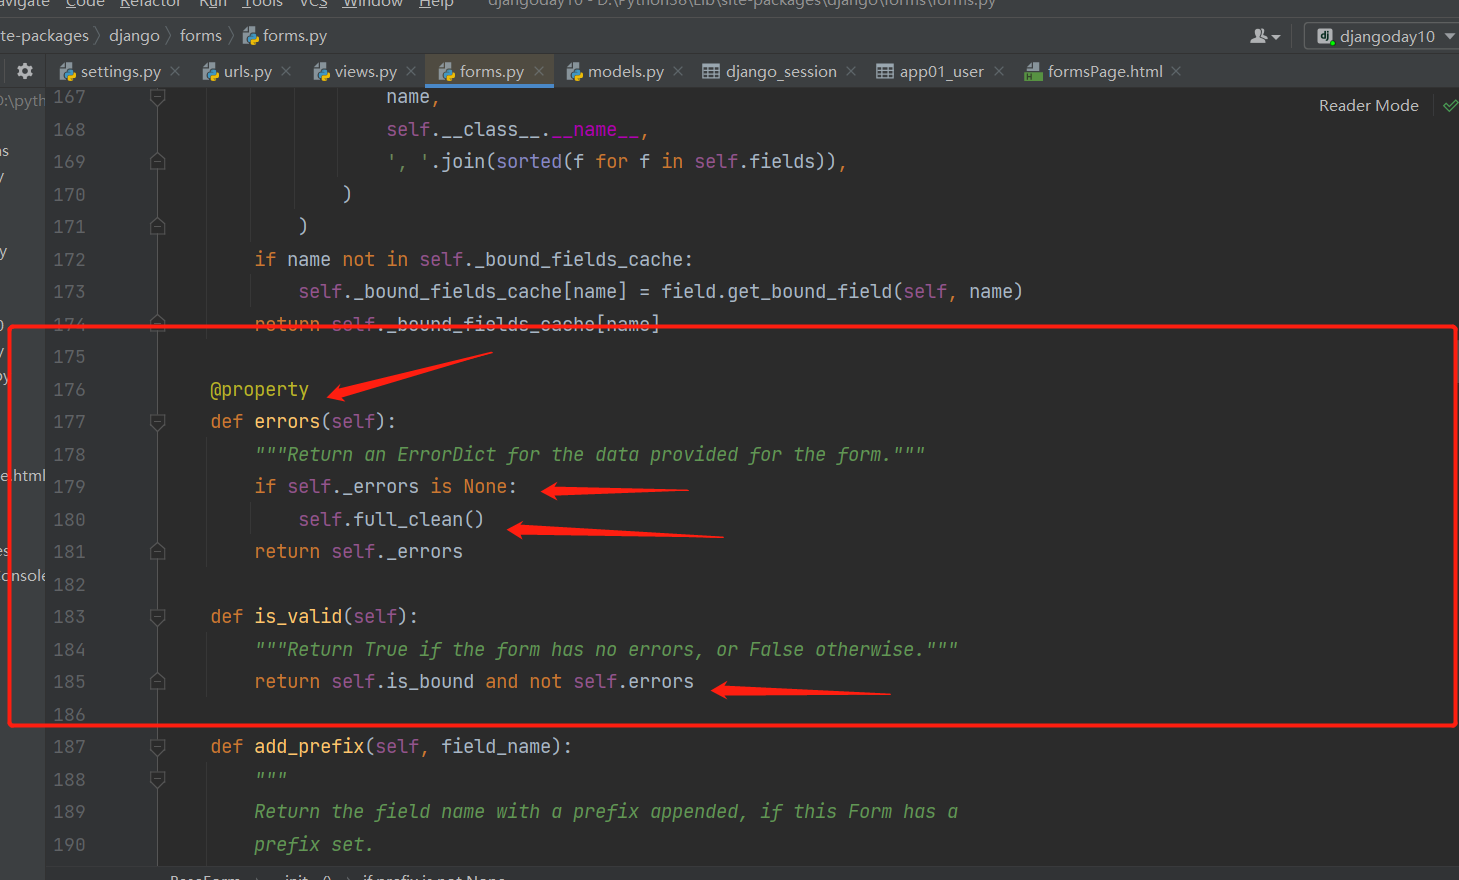Collapse the is_valid method at line 183
Screen dimensions: 1459x880
[x=157, y=617]
